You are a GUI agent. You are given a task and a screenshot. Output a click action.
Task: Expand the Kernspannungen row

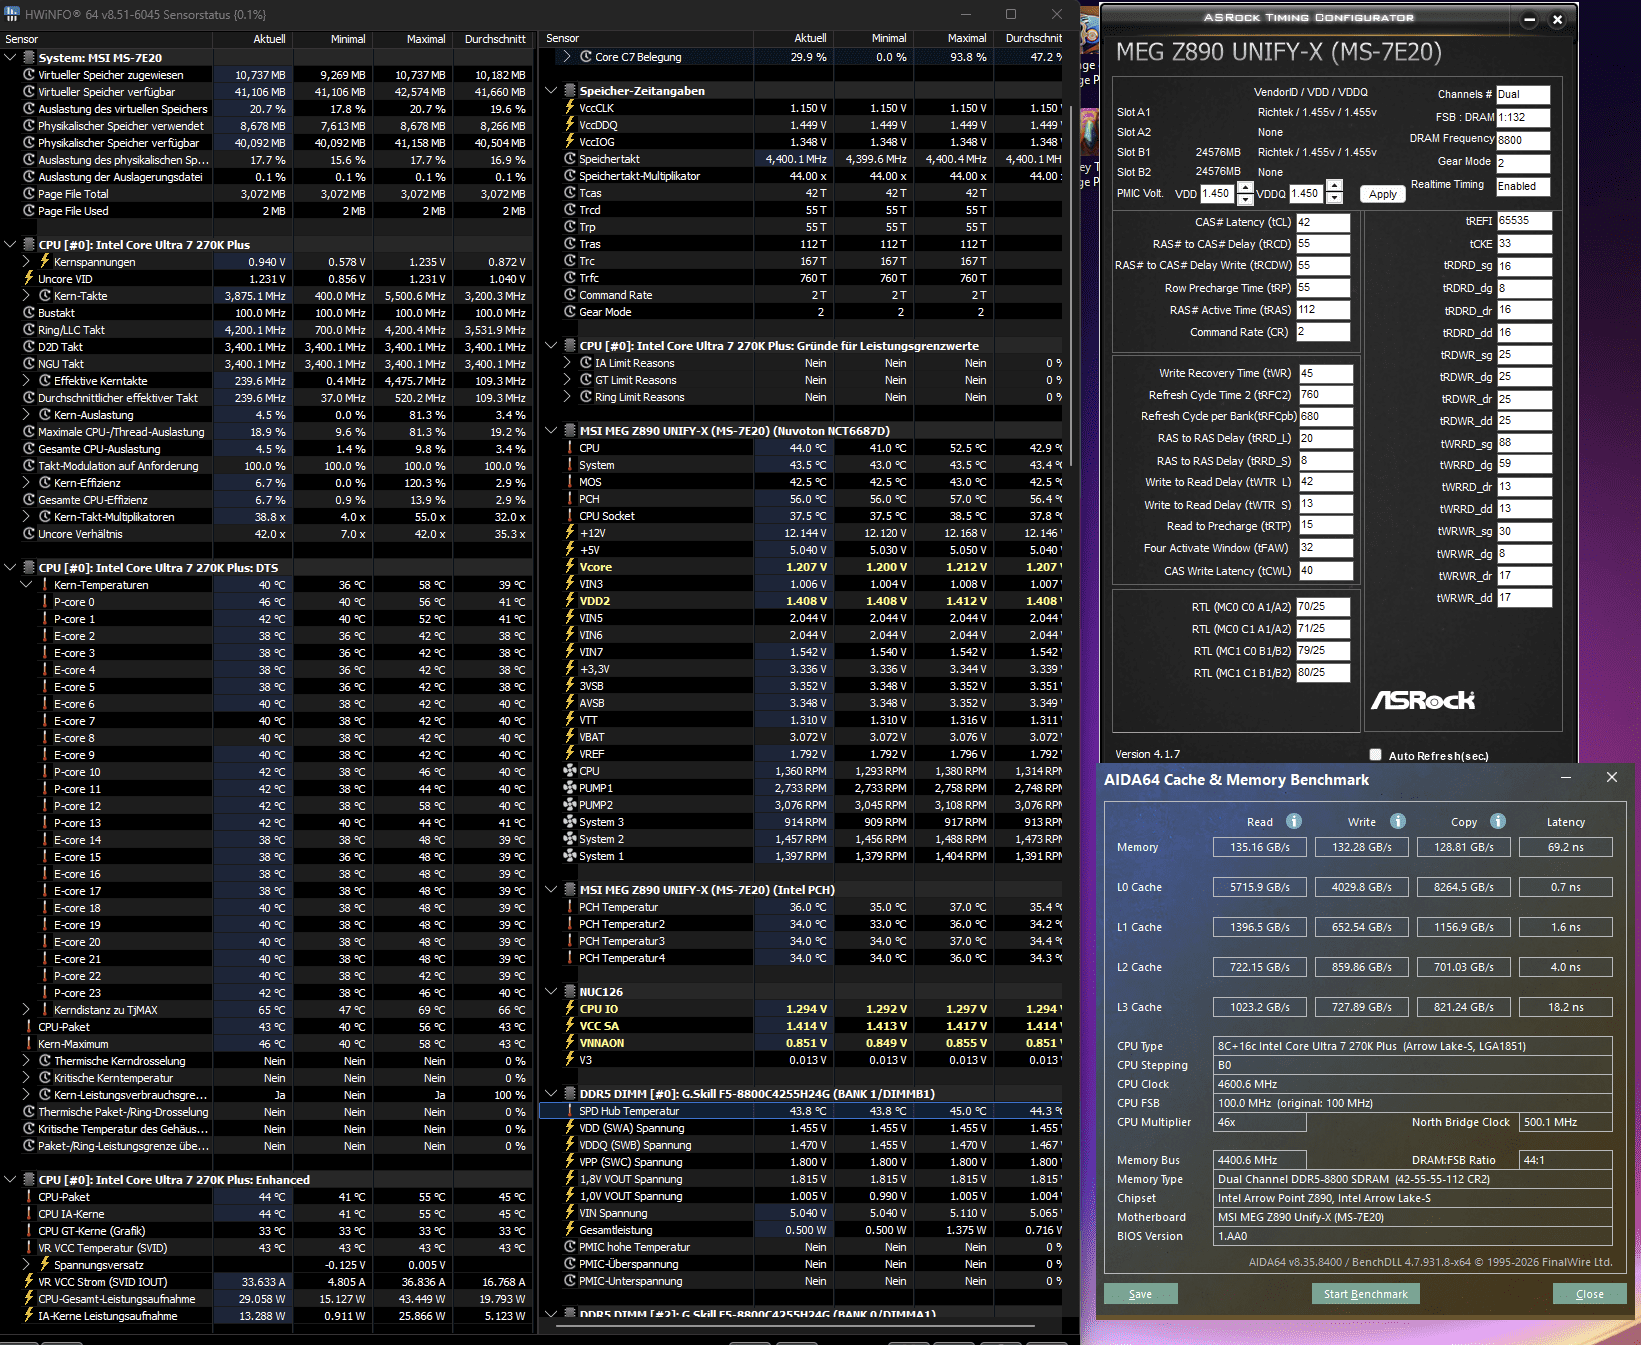pyautogui.click(x=26, y=262)
